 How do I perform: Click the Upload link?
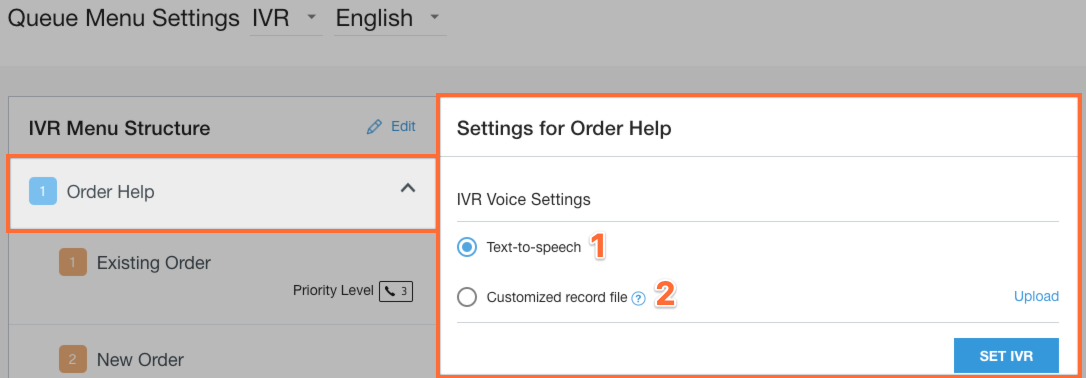[x=1036, y=296]
